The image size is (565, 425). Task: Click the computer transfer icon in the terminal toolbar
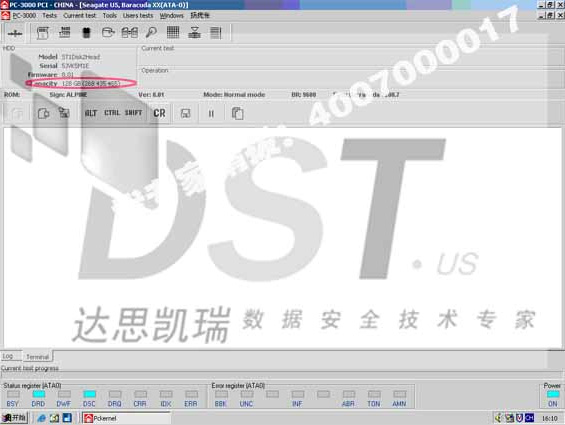(x=64, y=113)
